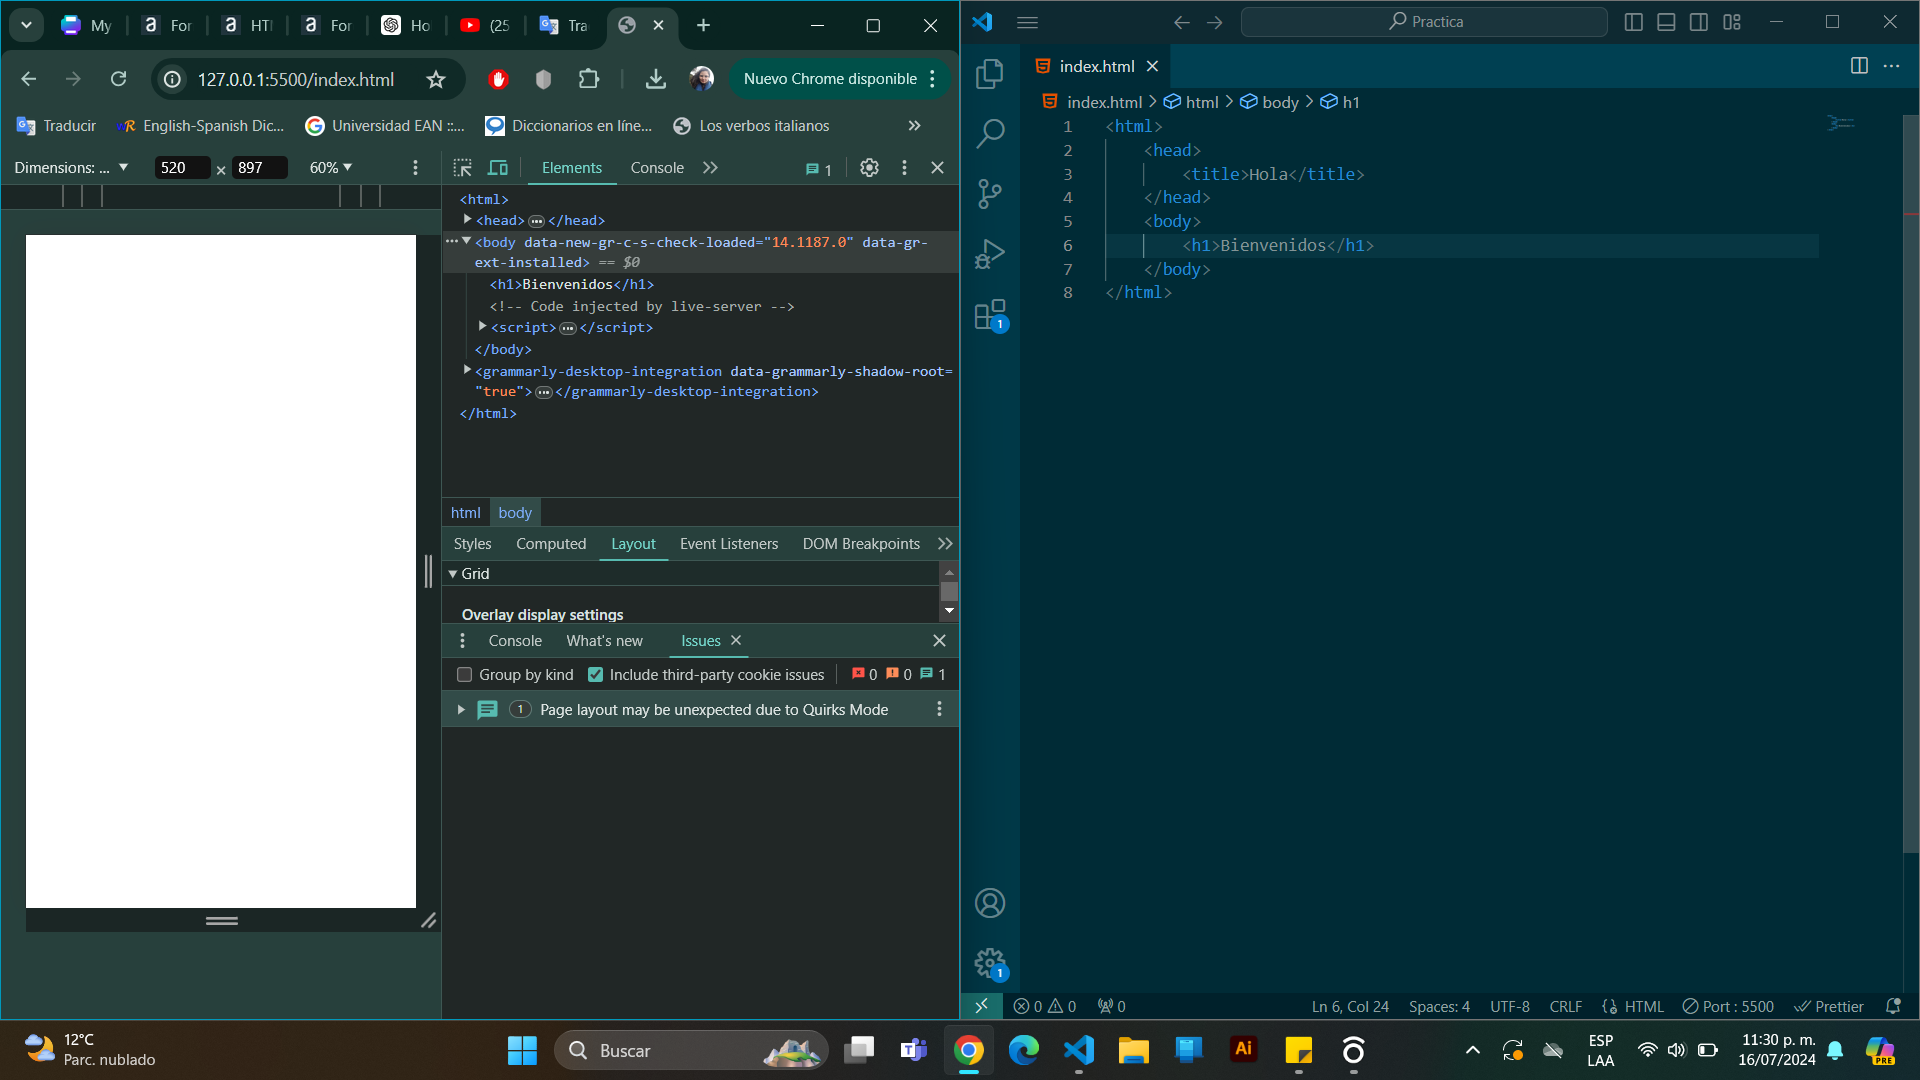Screen dimensions: 1920x1080
Task: Toggle VS Code bottom panel layout
Action: tap(1666, 22)
